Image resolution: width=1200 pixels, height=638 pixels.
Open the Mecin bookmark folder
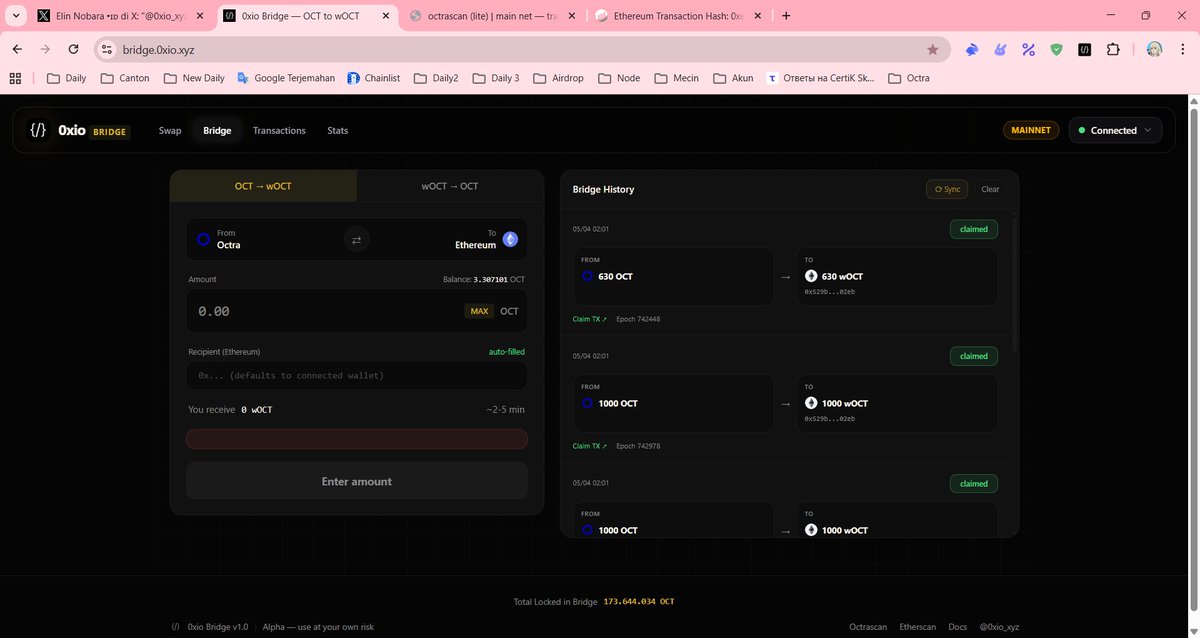(x=676, y=78)
